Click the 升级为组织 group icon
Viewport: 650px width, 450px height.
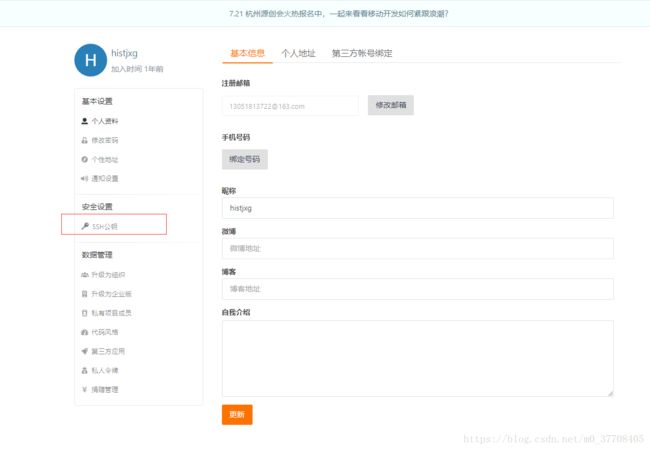84,274
